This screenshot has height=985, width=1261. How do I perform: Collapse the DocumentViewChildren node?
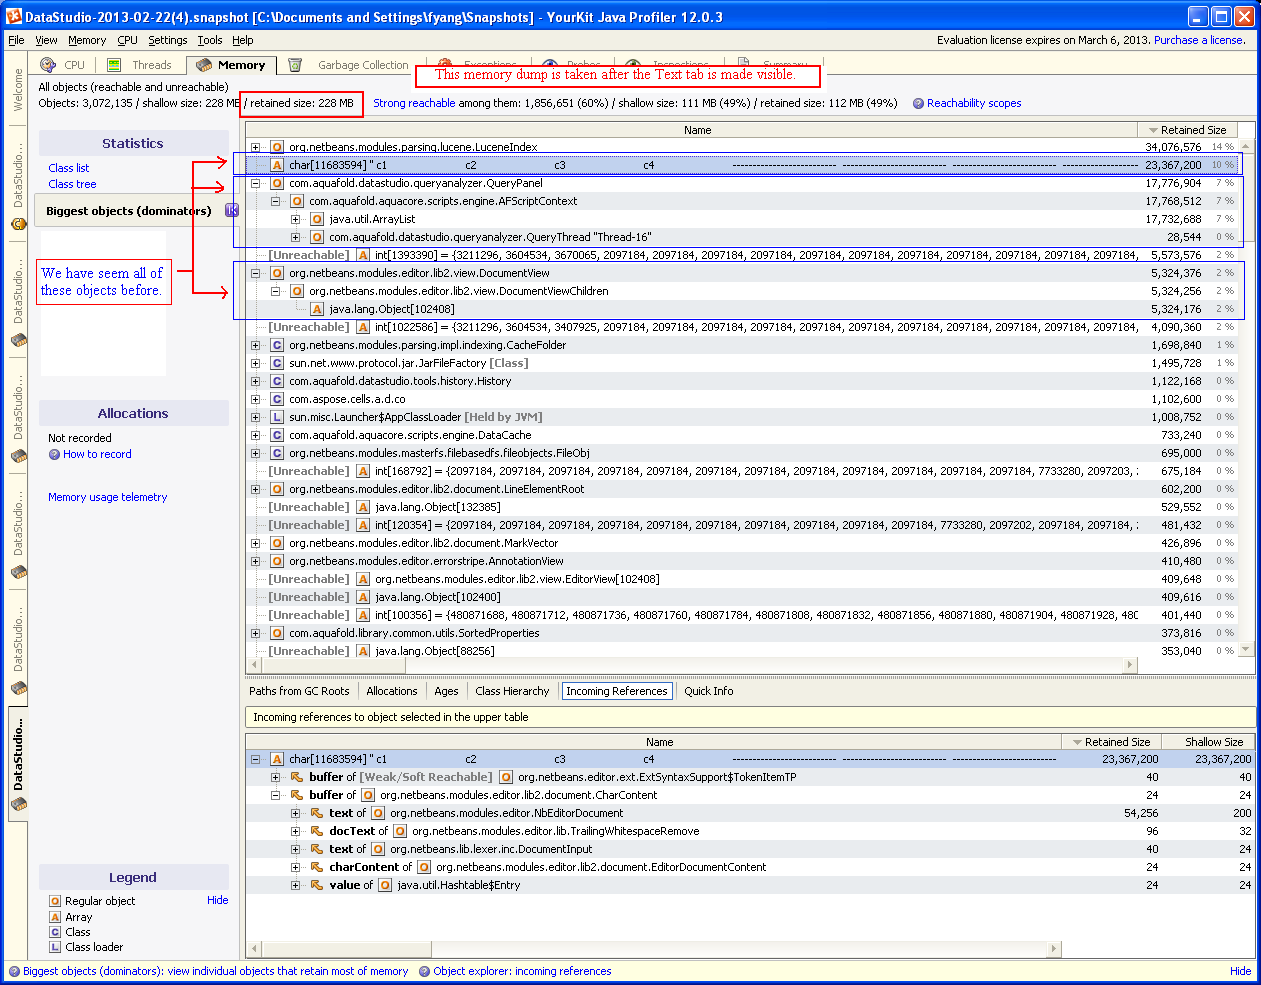tap(275, 291)
